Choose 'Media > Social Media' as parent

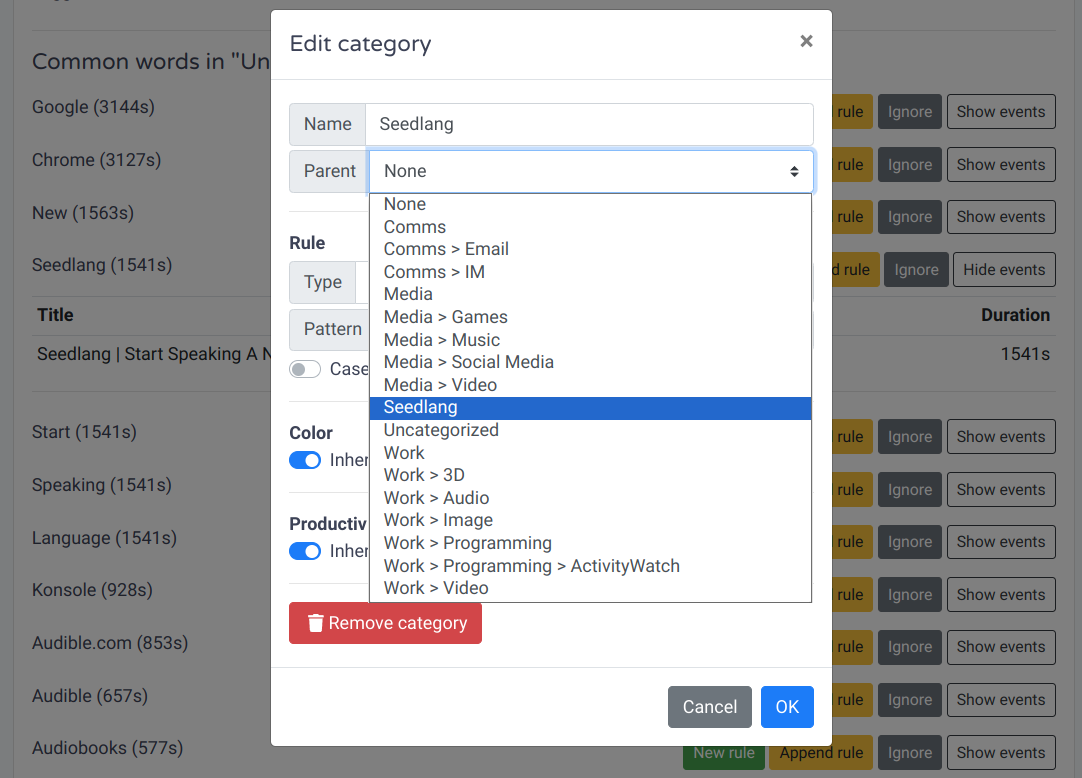click(468, 362)
